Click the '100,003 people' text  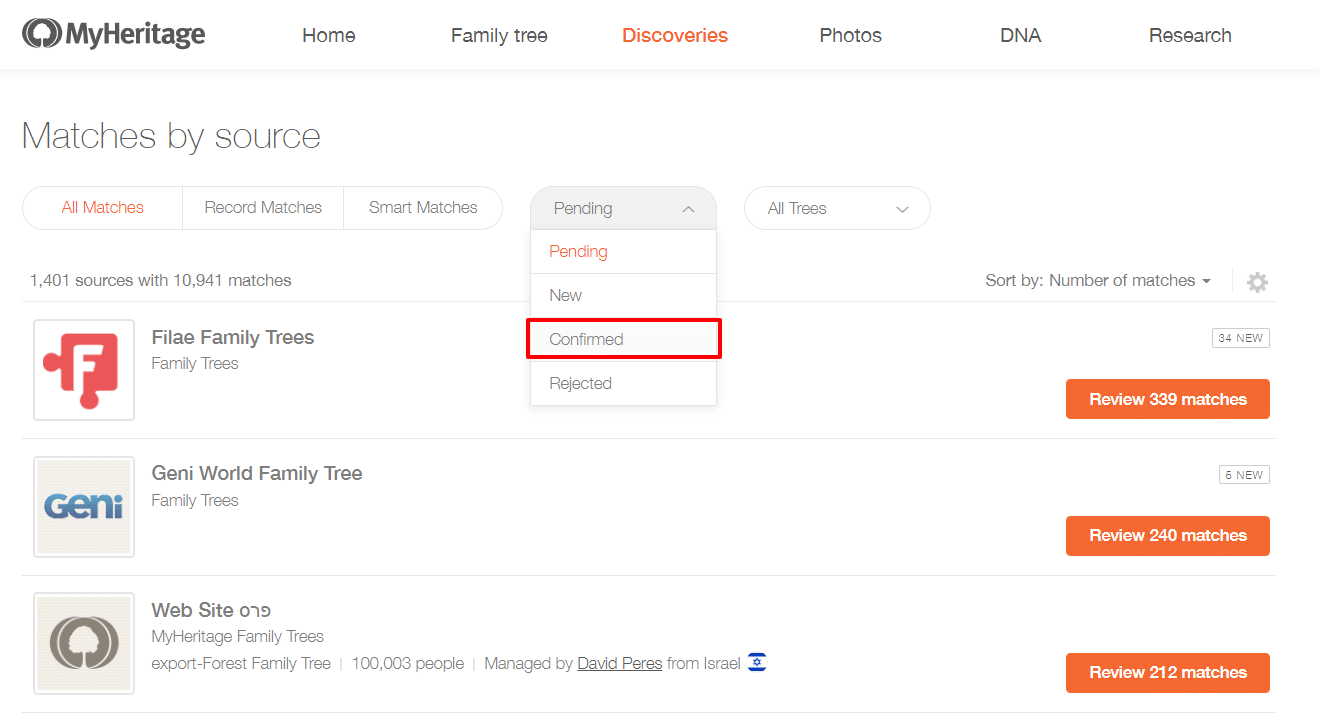[x=408, y=663]
